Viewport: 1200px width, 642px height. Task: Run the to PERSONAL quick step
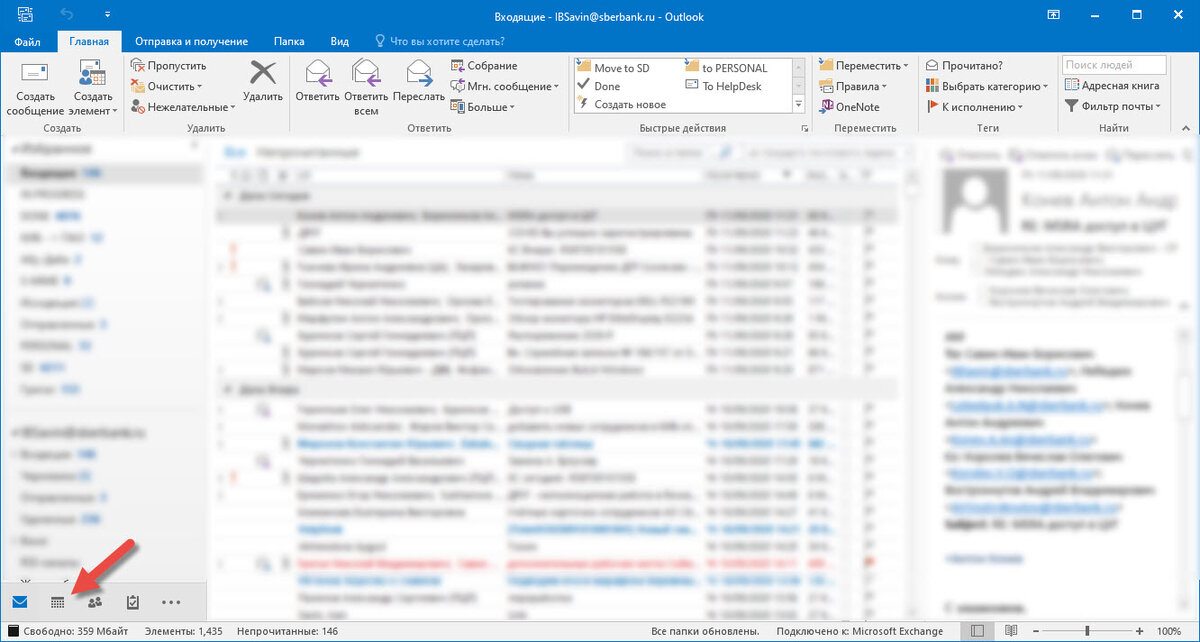tap(727, 68)
